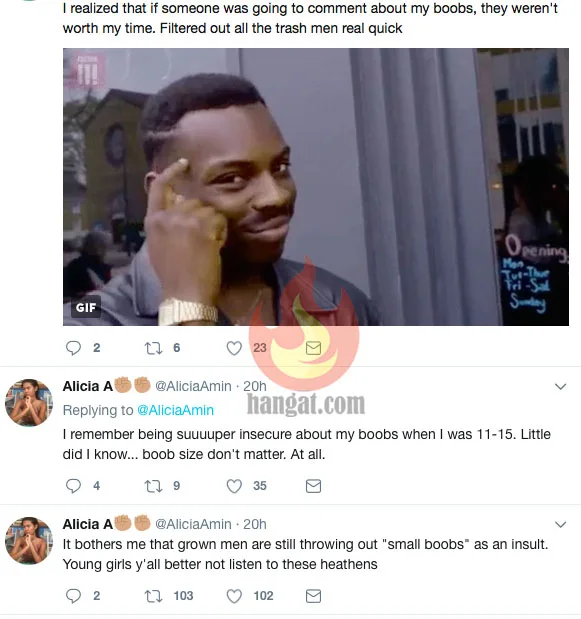Viewport: 581px width, 619px height.
Task: Share the 35-likes tweet via message icon
Action: point(313,486)
